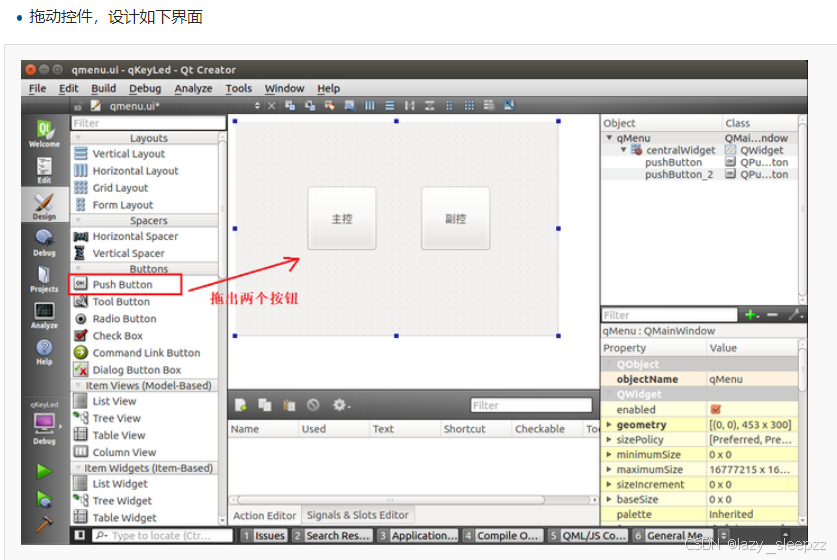Screen dimensions: 837x560
Task: Switch to Analyze mode
Action: tap(44, 315)
